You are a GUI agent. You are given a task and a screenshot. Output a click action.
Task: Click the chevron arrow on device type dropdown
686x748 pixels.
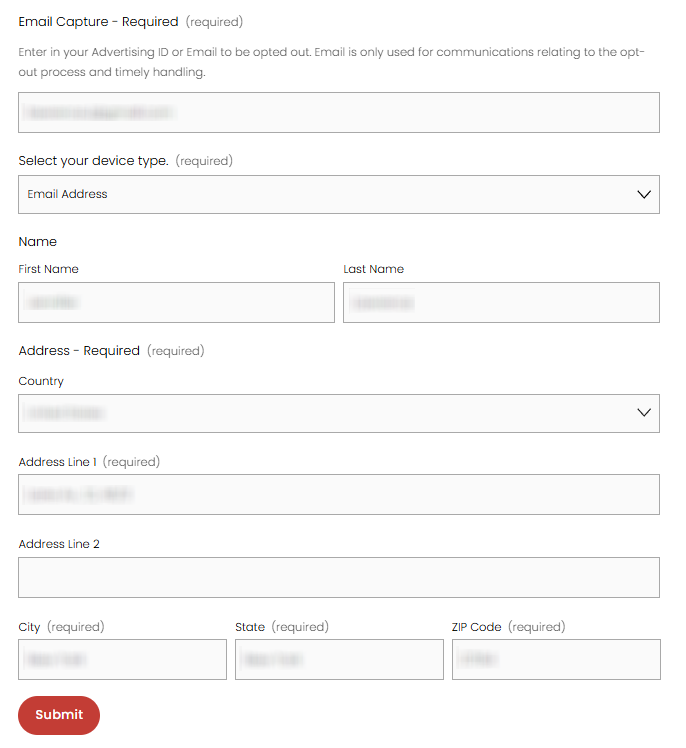point(644,195)
